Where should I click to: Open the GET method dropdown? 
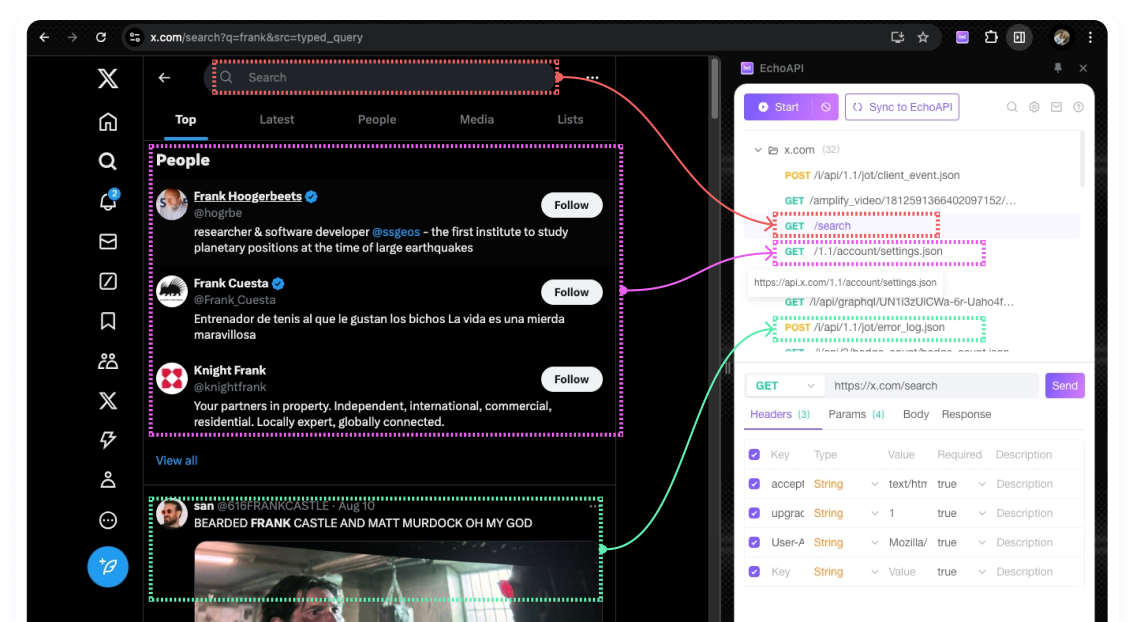click(784, 386)
